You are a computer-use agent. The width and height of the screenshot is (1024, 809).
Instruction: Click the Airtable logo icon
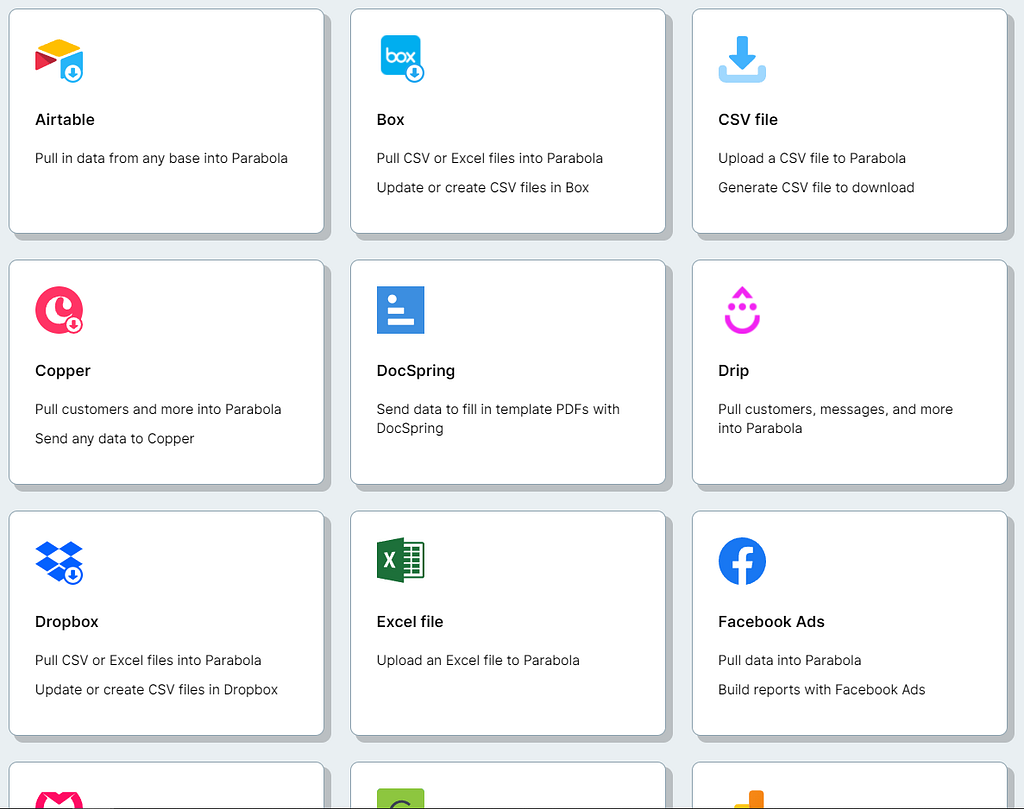tap(59, 60)
